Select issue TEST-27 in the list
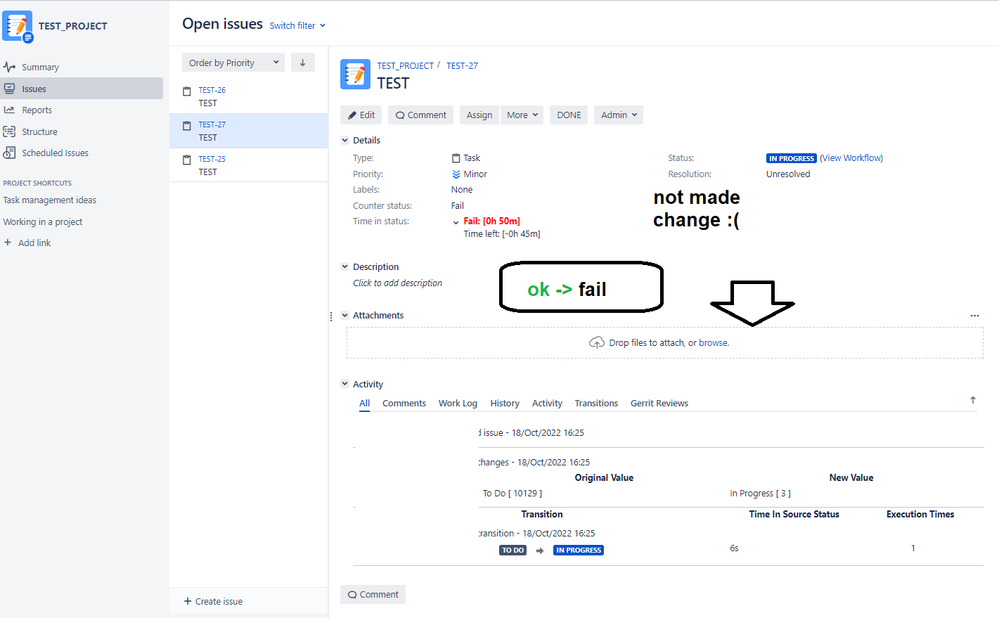Image resolution: width=999 pixels, height=618 pixels. pyautogui.click(x=248, y=131)
